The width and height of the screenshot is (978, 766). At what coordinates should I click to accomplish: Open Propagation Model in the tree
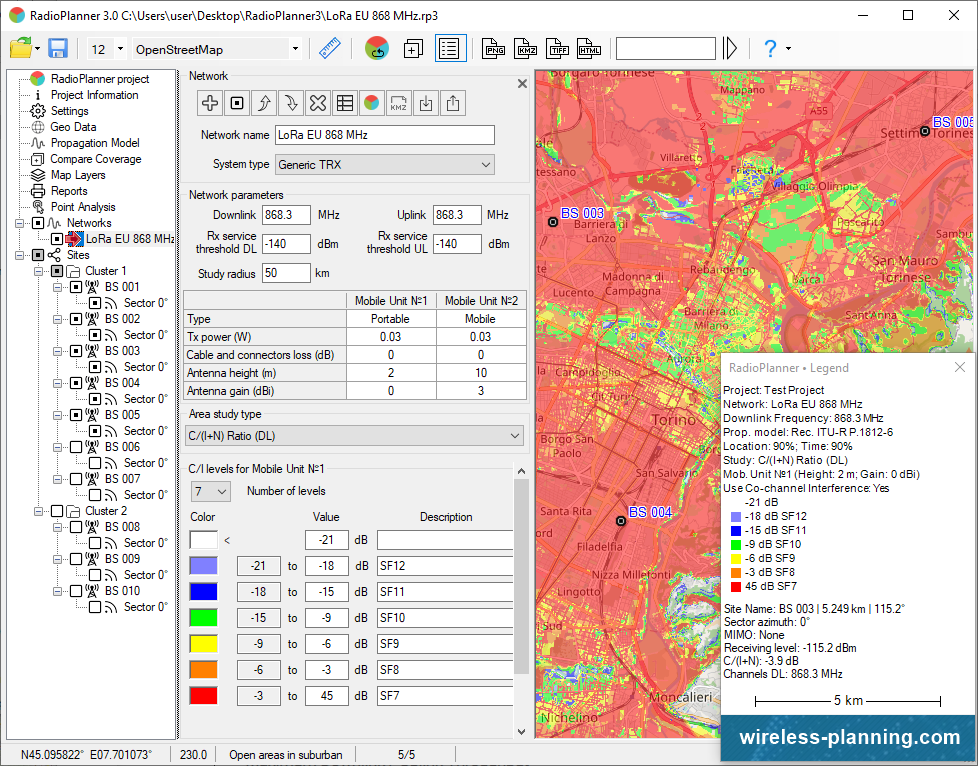(x=95, y=143)
